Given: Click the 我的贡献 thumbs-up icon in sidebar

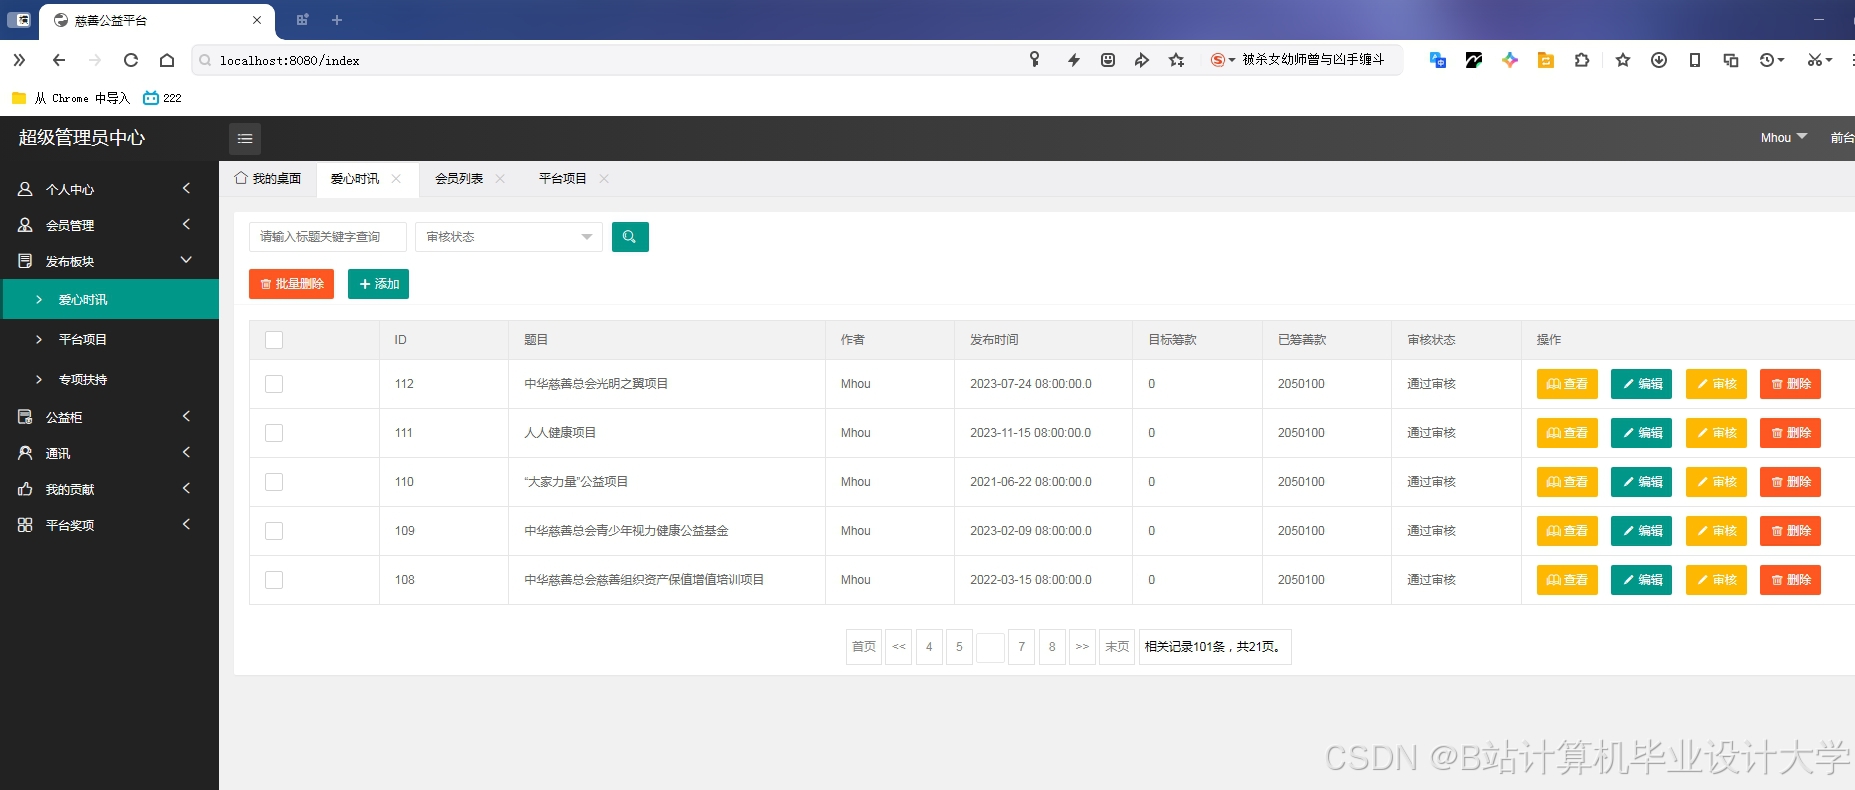Looking at the screenshot, I should point(25,489).
